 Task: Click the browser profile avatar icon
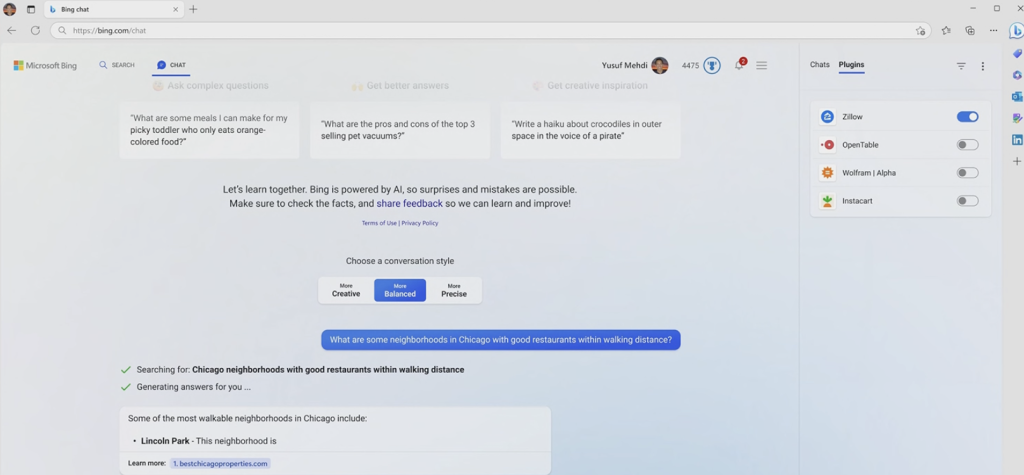pos(9,9)
